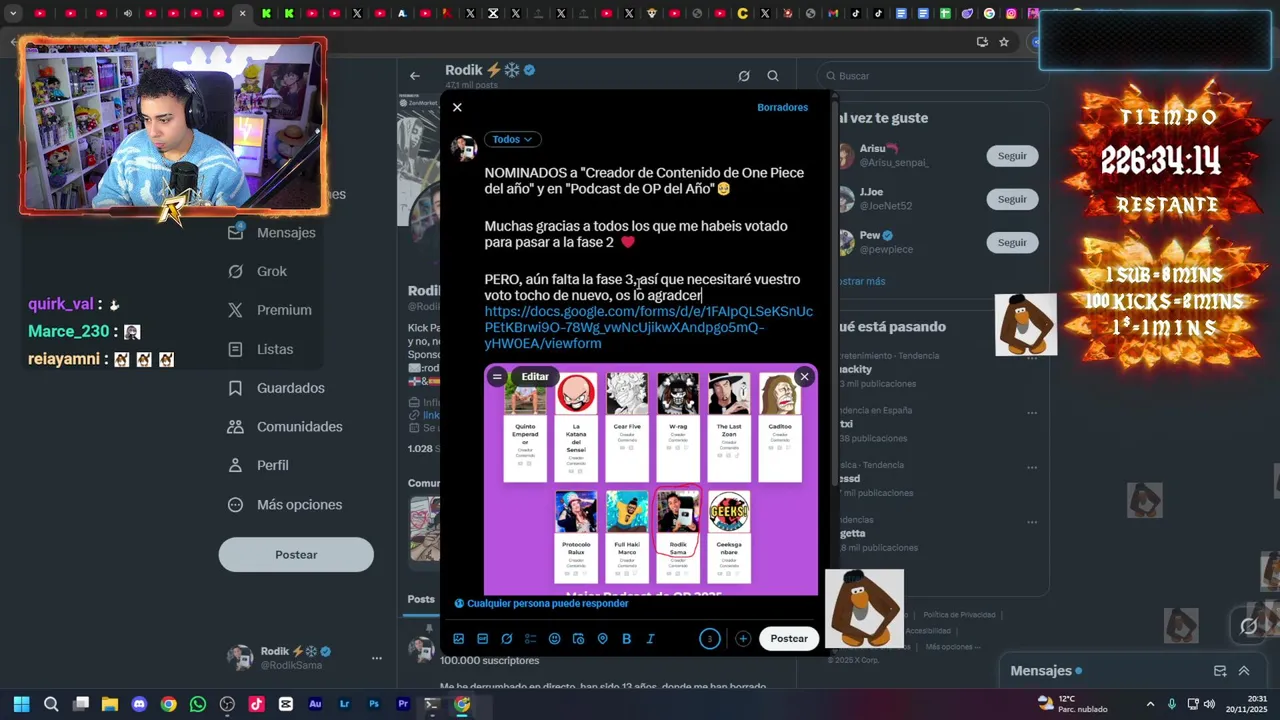Open Grok in sidebar
The width and height of the screenshot is (1280, 720).
pyautogui.click(x=257, y=271)
